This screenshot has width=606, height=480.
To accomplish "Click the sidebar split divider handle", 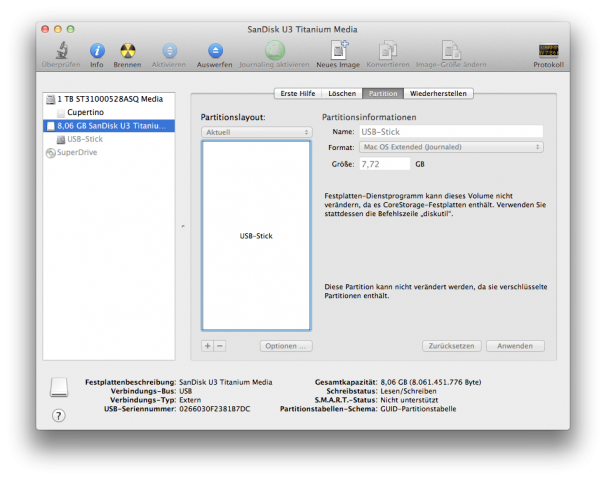I will point(183,226).
